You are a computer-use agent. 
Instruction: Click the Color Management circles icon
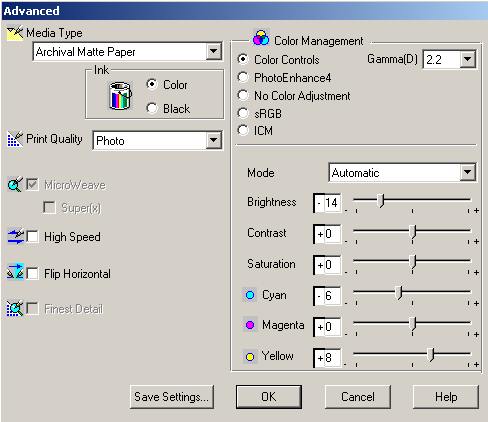261,38
